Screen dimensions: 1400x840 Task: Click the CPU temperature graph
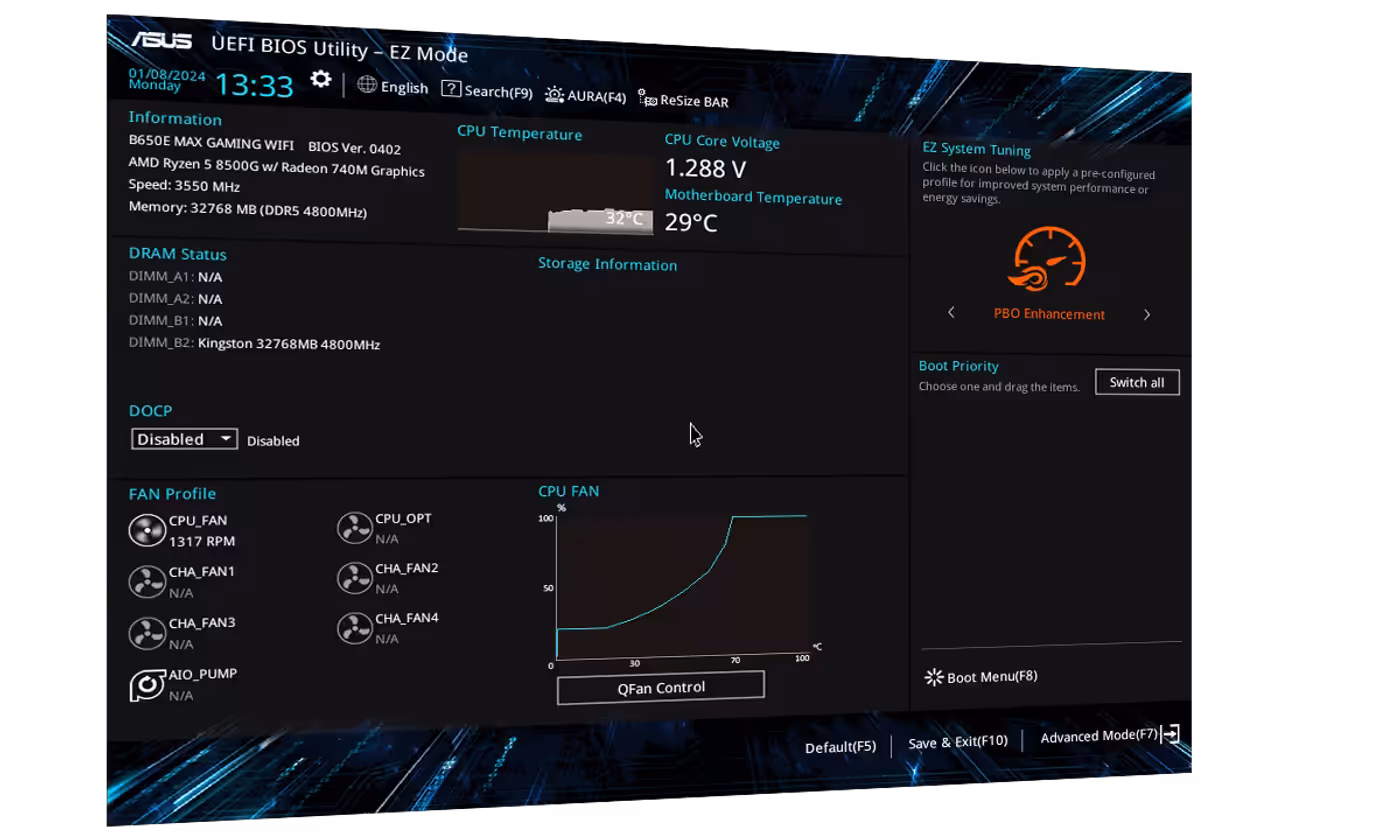pyautogui.click(x=555, y=193)
